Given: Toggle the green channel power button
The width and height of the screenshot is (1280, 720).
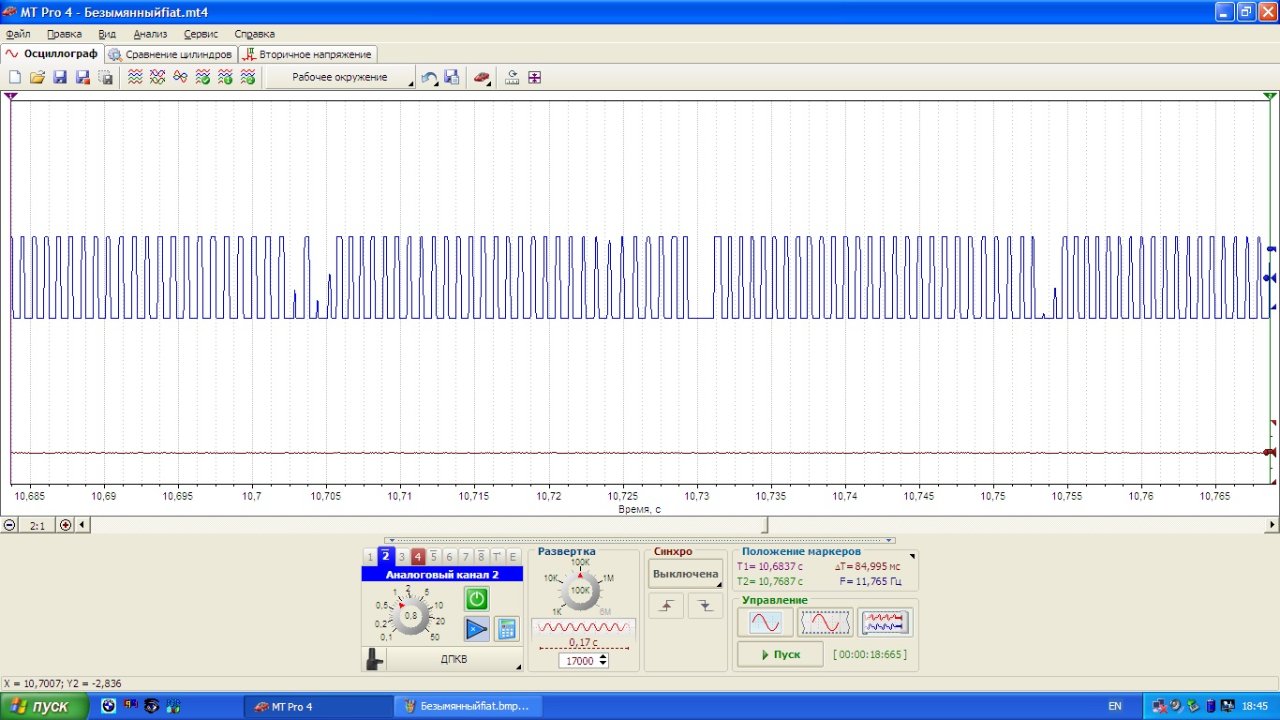Looking at the screenshot, I should point(476,599).
